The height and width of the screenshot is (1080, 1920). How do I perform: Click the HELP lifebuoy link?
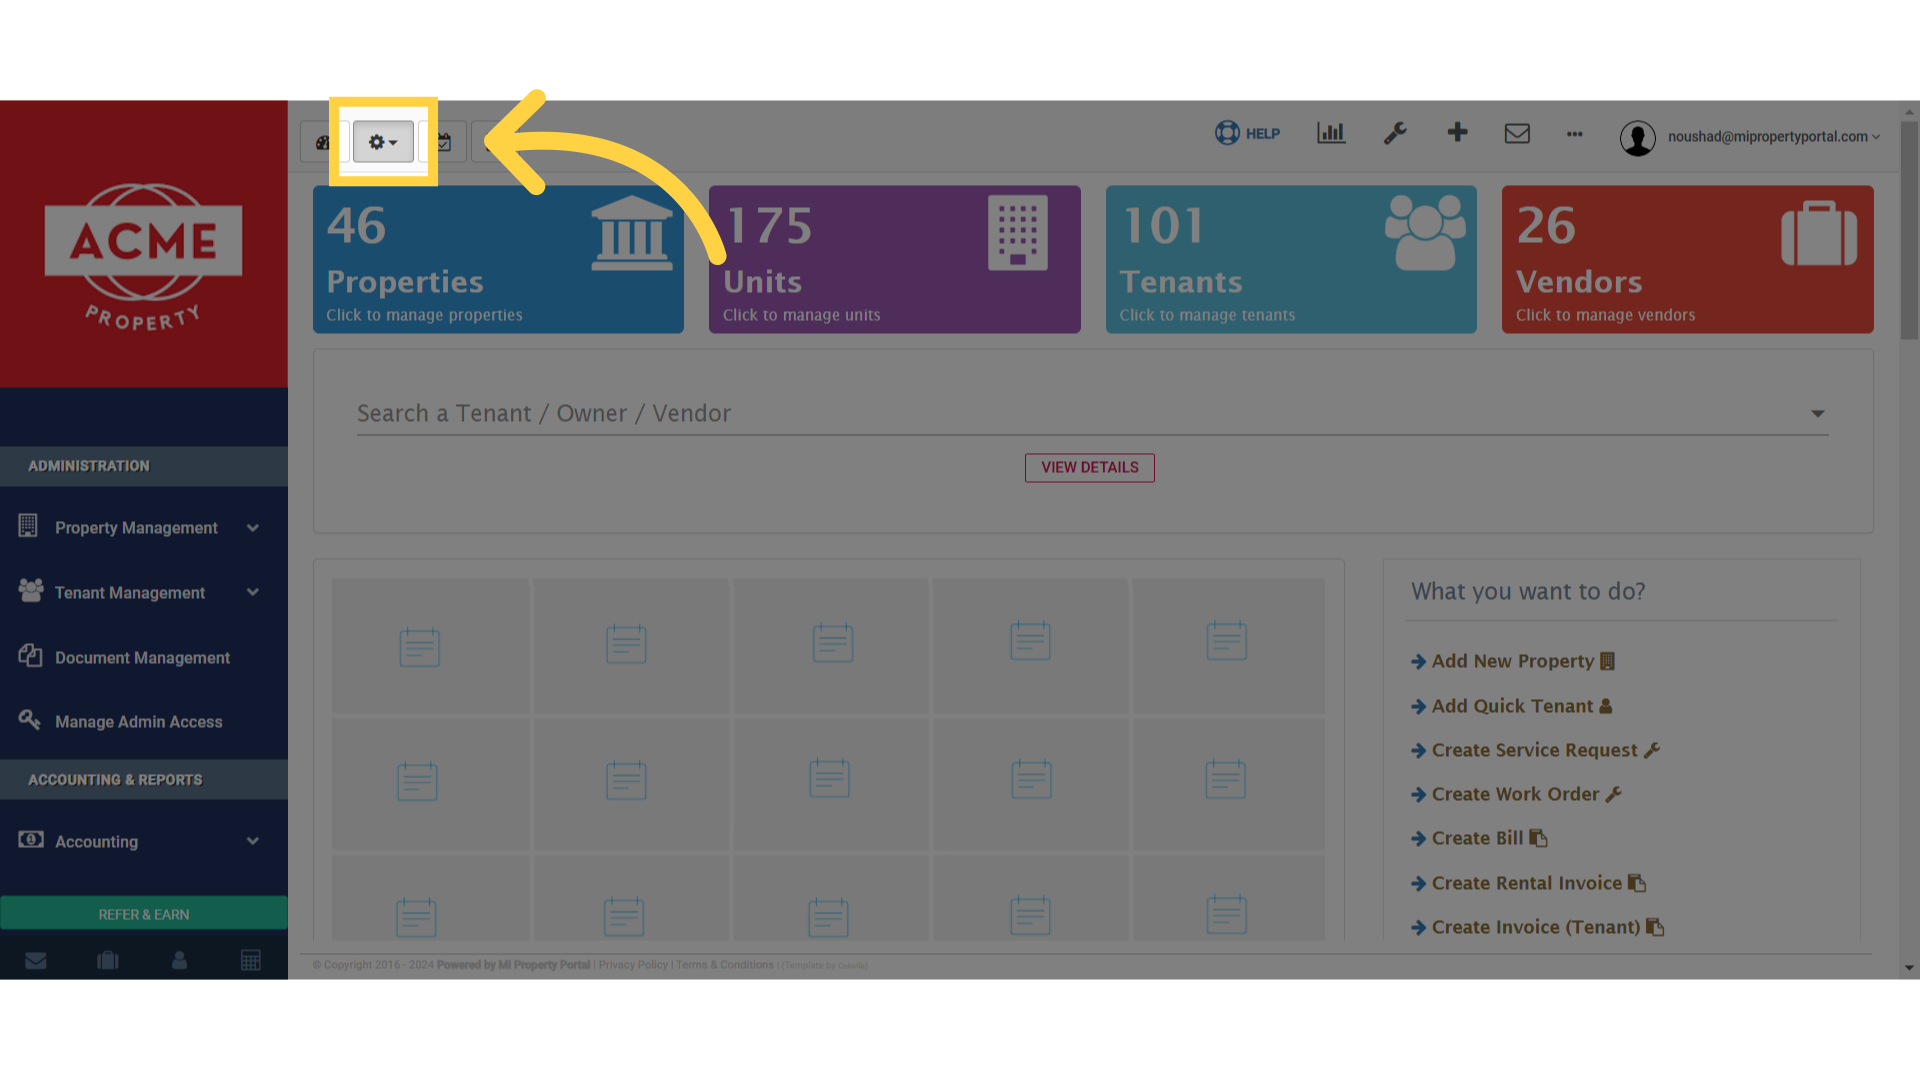click(x=1247, y=133)
